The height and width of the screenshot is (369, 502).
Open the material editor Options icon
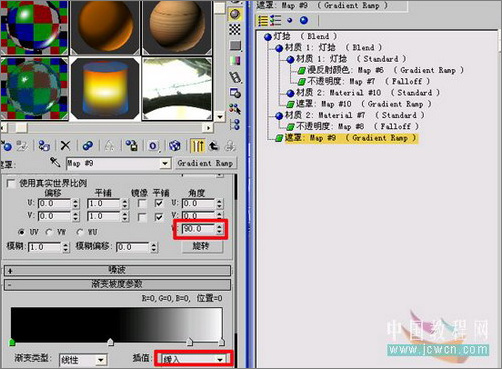pos(235,93)
